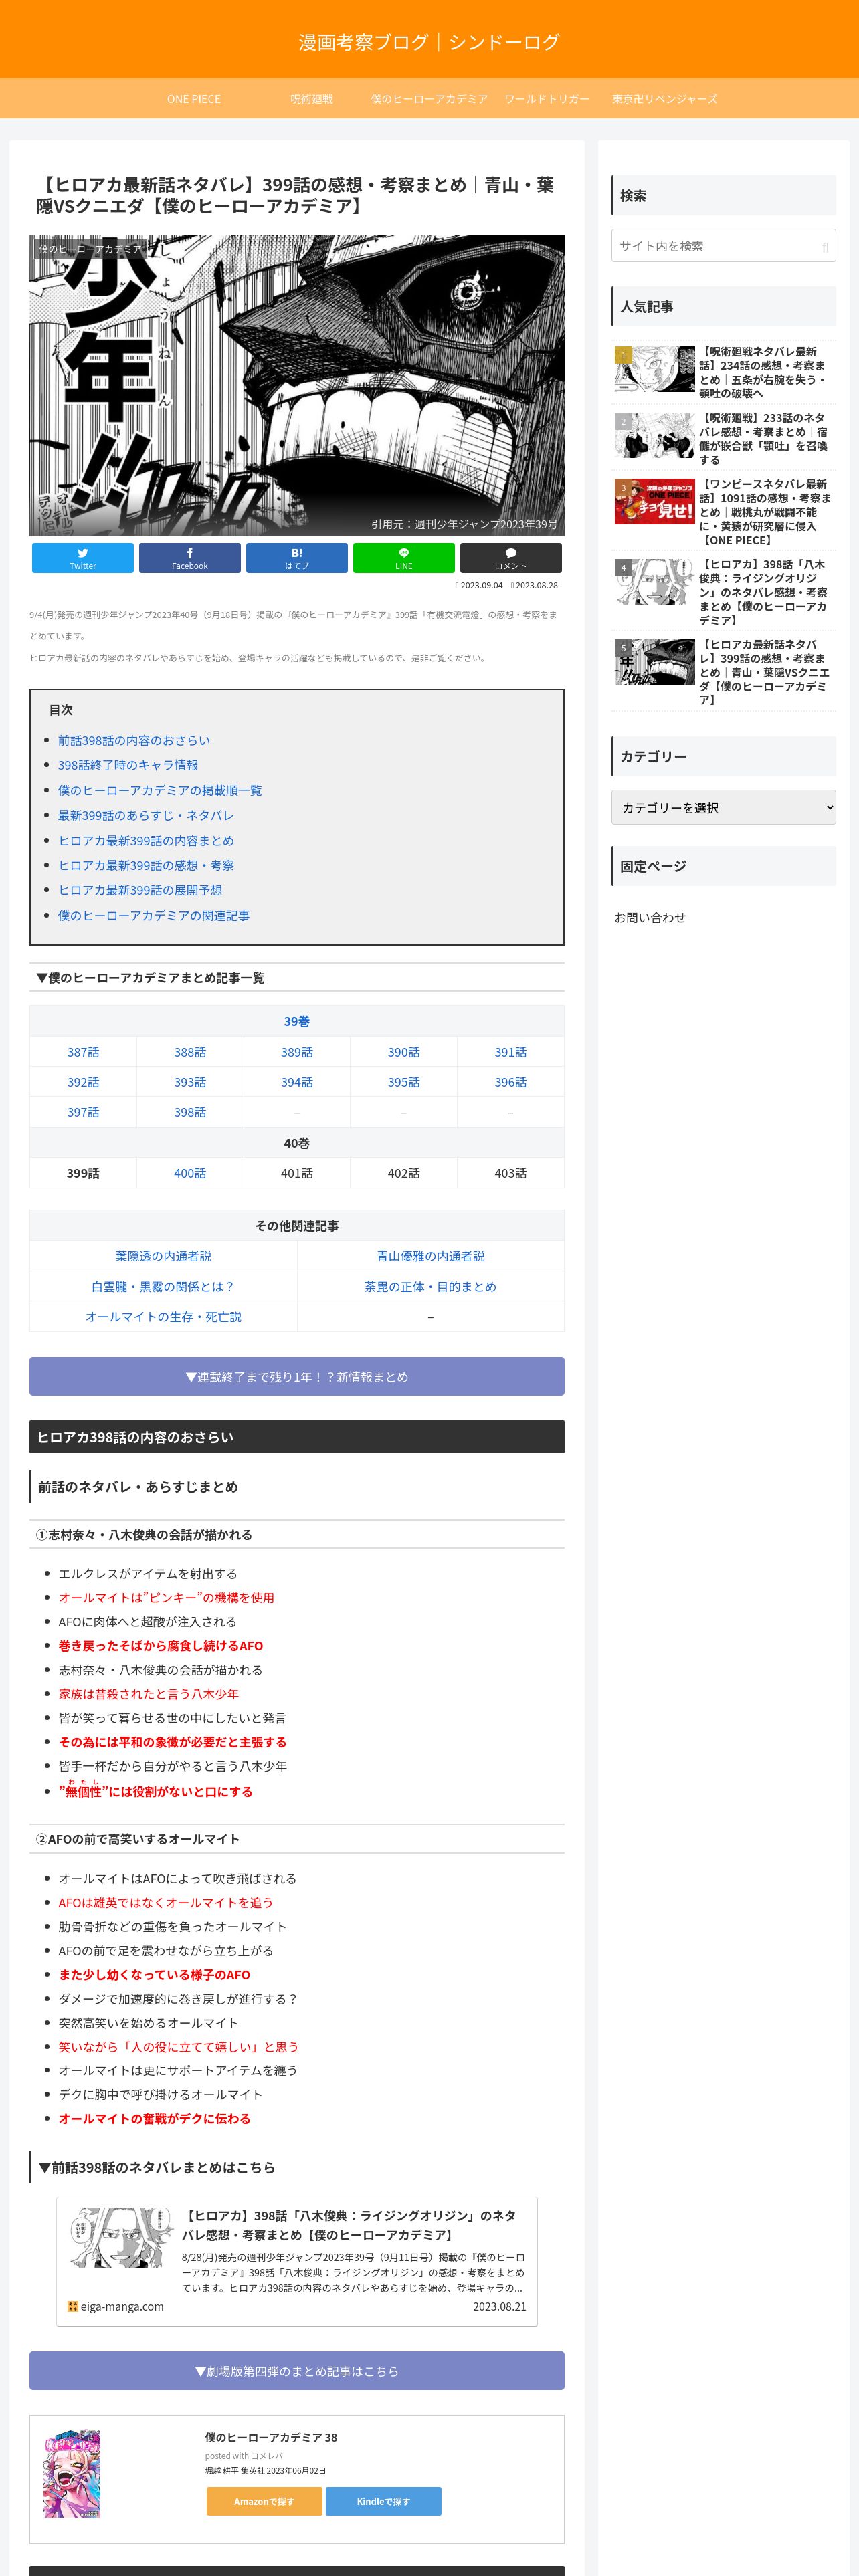Click site title 漫画考察ブログ｜シンドーログ

(429, 42)
